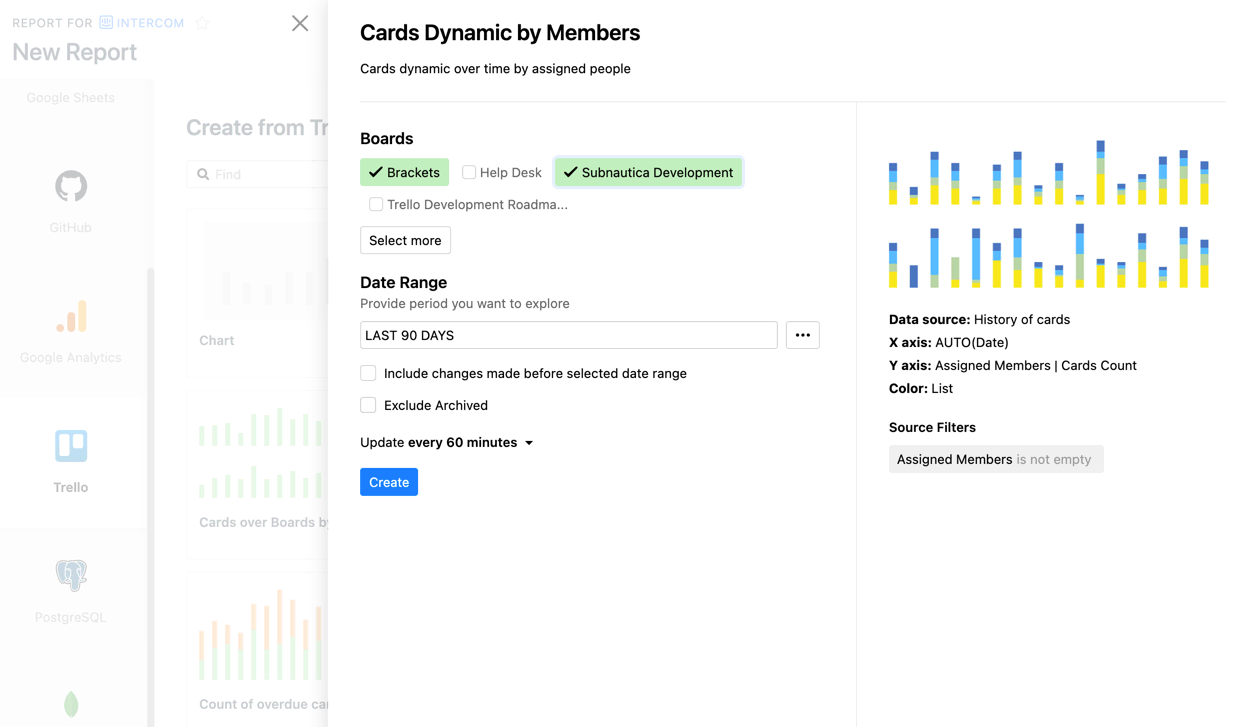Image resolution: width=1251 pixels, height=727 pixels.
Task: Close the New Report panel
Action: 300,23
